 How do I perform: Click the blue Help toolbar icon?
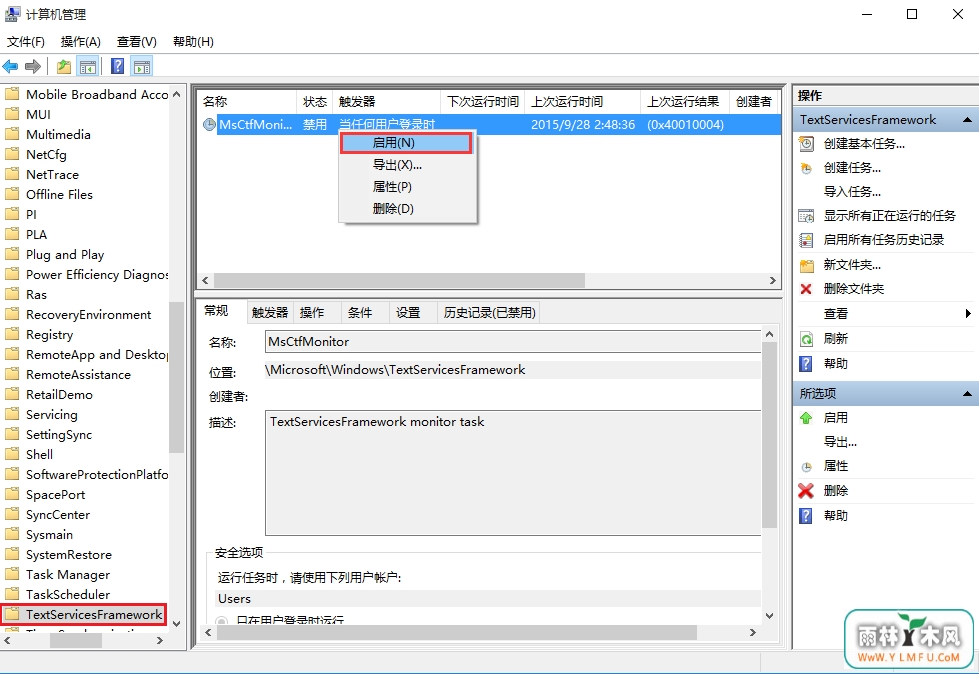pyautogui.click(x=117, y=66)
